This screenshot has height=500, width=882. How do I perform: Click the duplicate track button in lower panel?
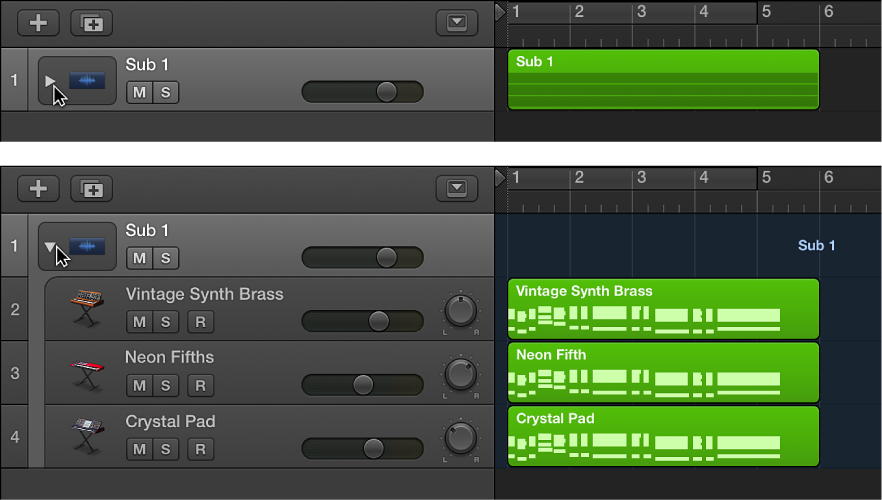click(x=91, y=188)
